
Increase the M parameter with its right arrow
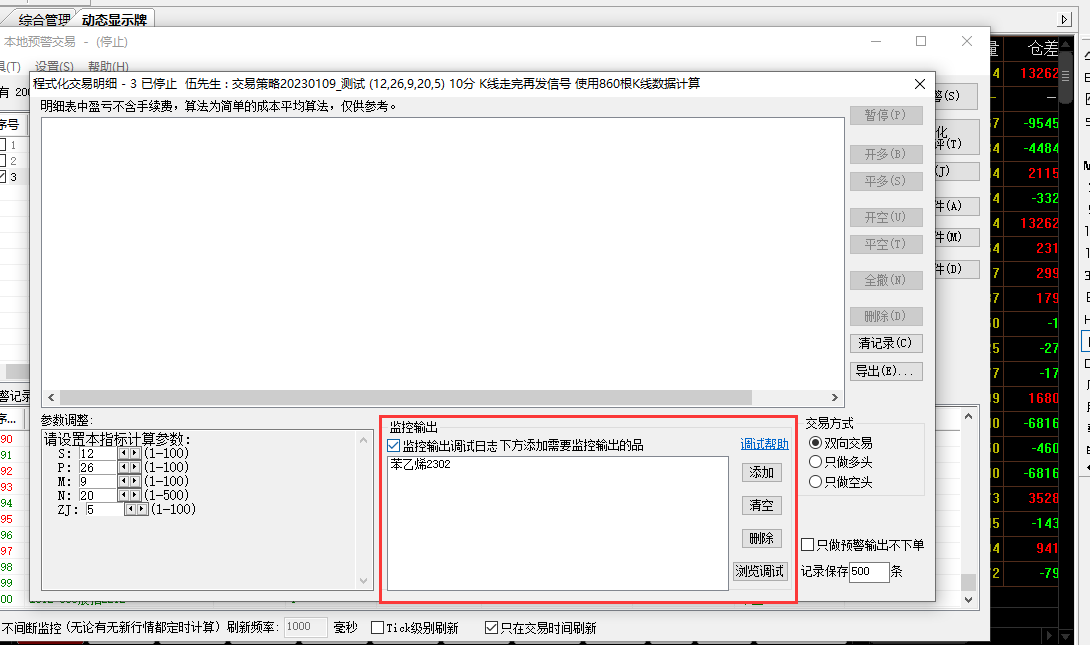pyautogui.click(x=135, y=481)
